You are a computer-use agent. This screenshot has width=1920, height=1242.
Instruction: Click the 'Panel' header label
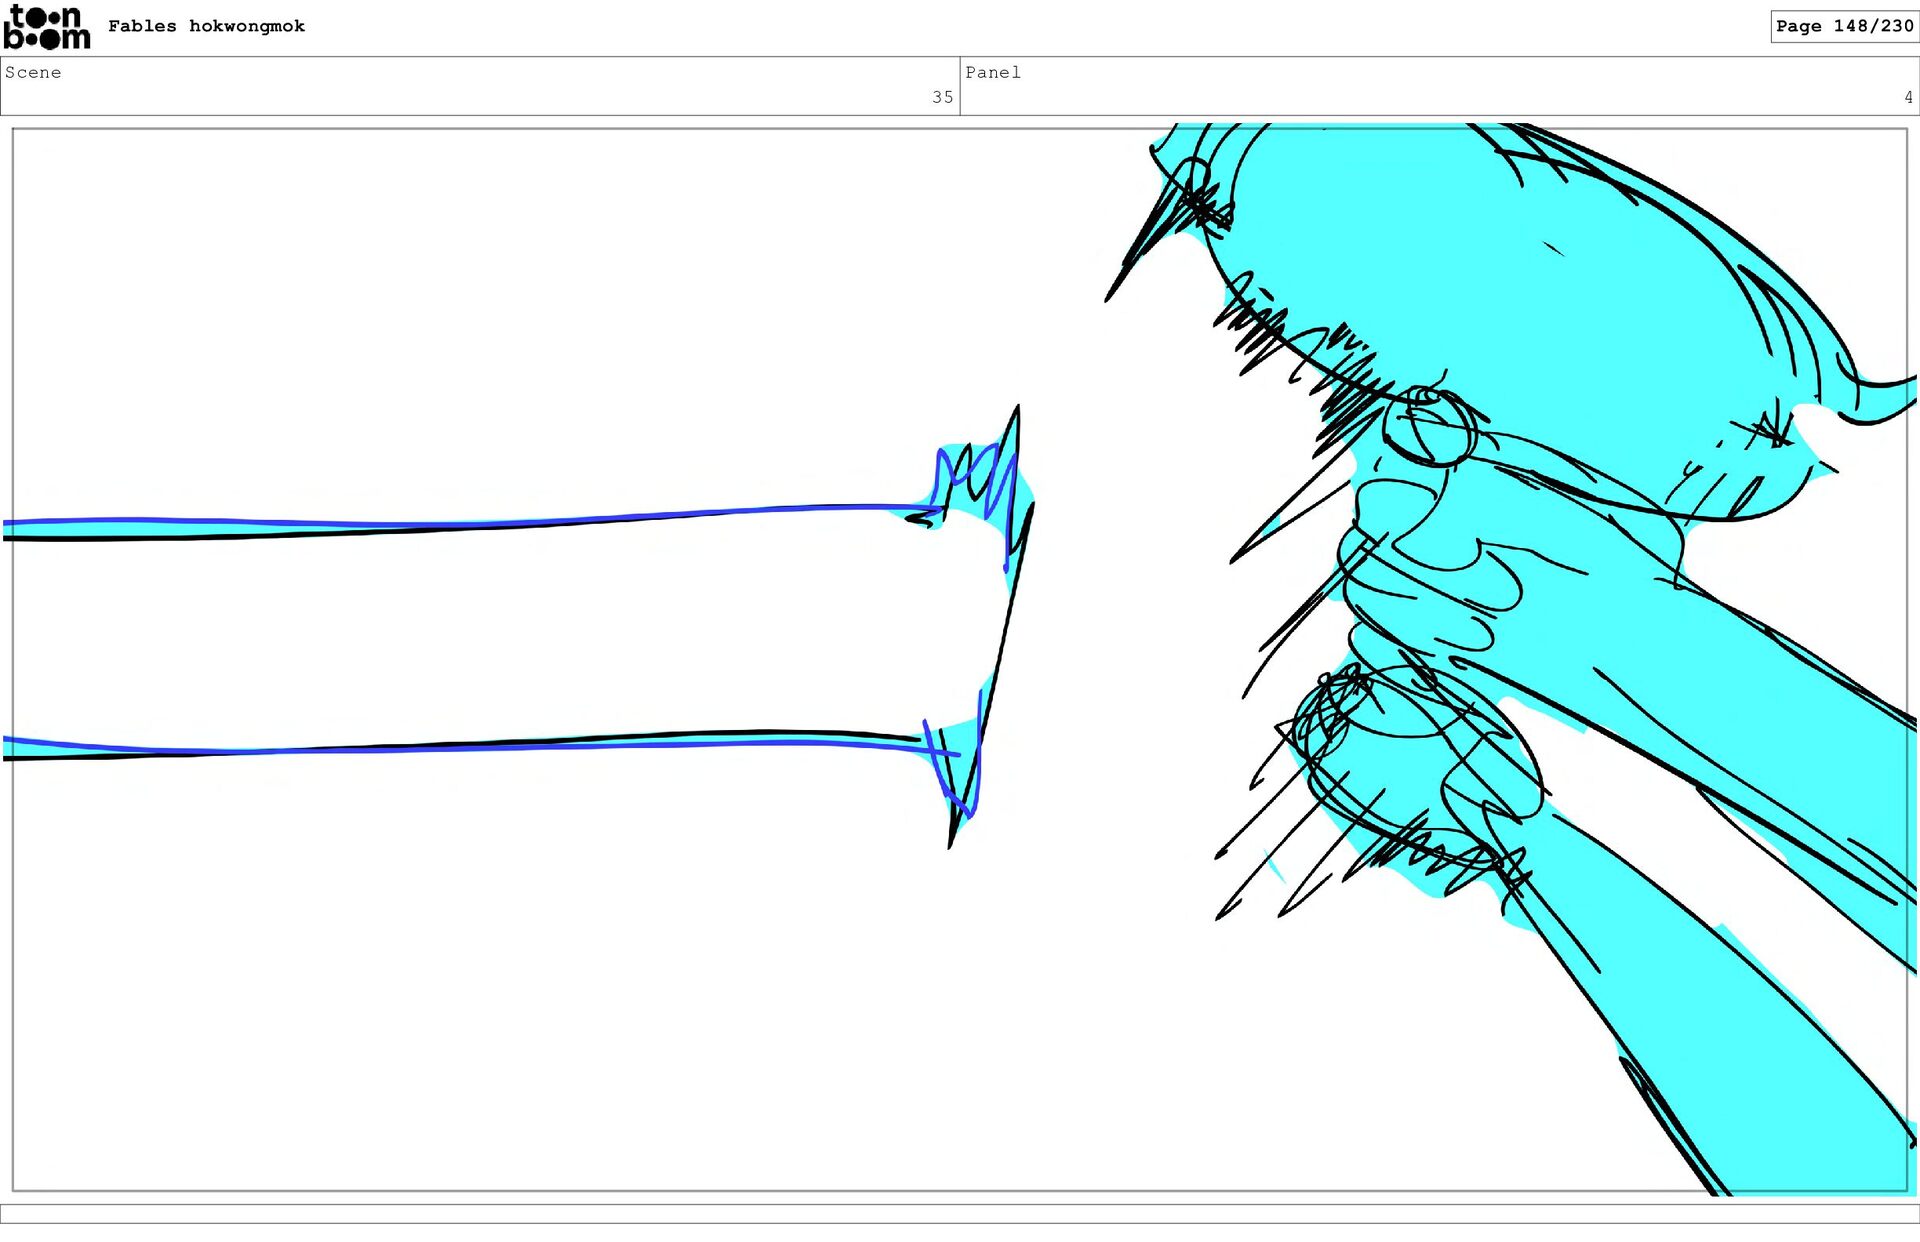click(x=992, y=72)
